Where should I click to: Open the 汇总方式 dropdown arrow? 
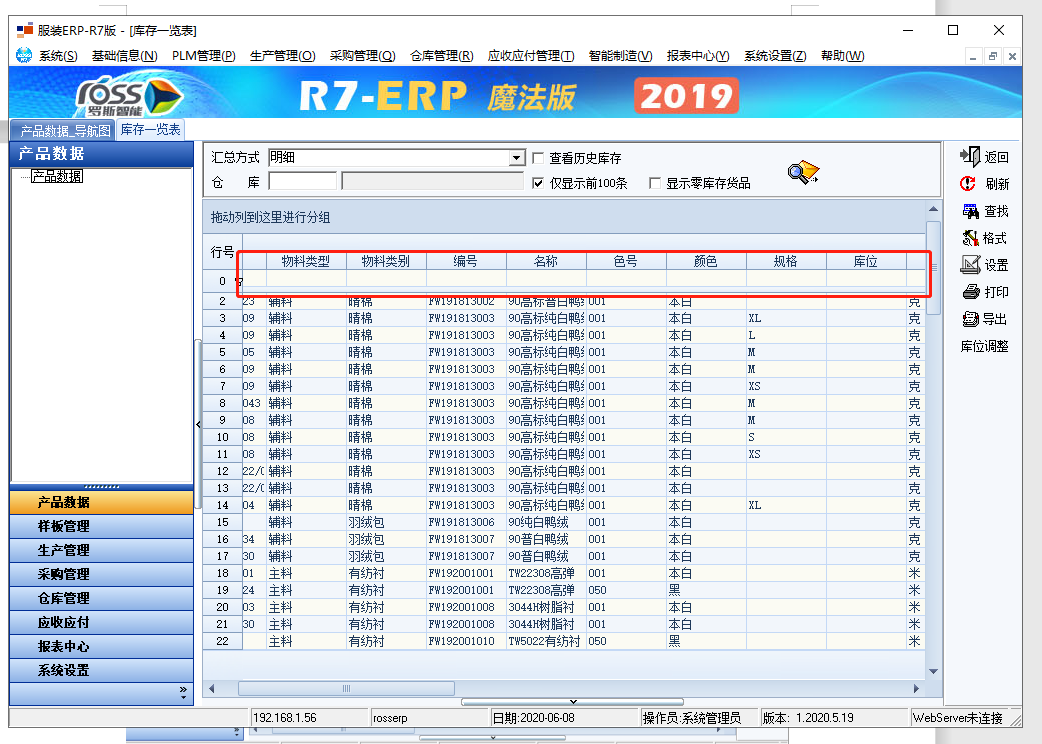click(x=517, y=157)
